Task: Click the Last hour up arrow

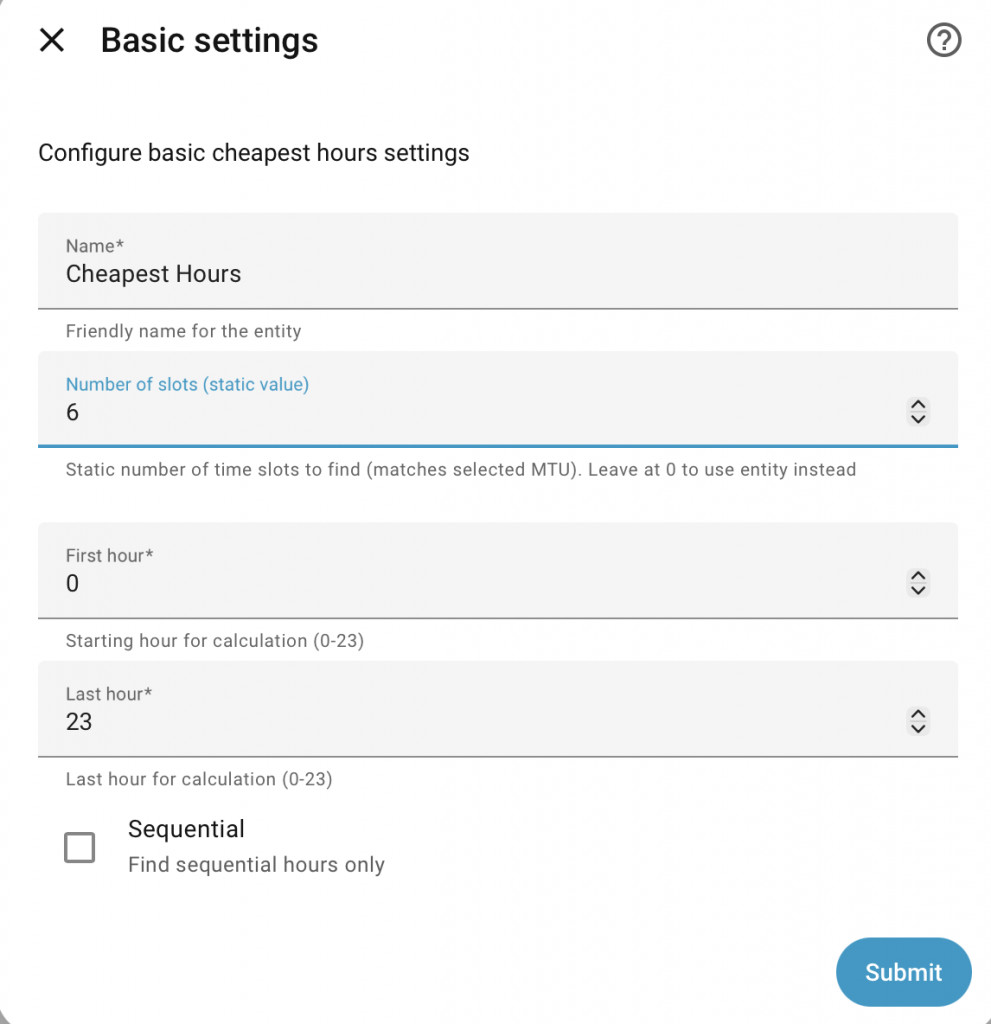Action: point(918,714)
